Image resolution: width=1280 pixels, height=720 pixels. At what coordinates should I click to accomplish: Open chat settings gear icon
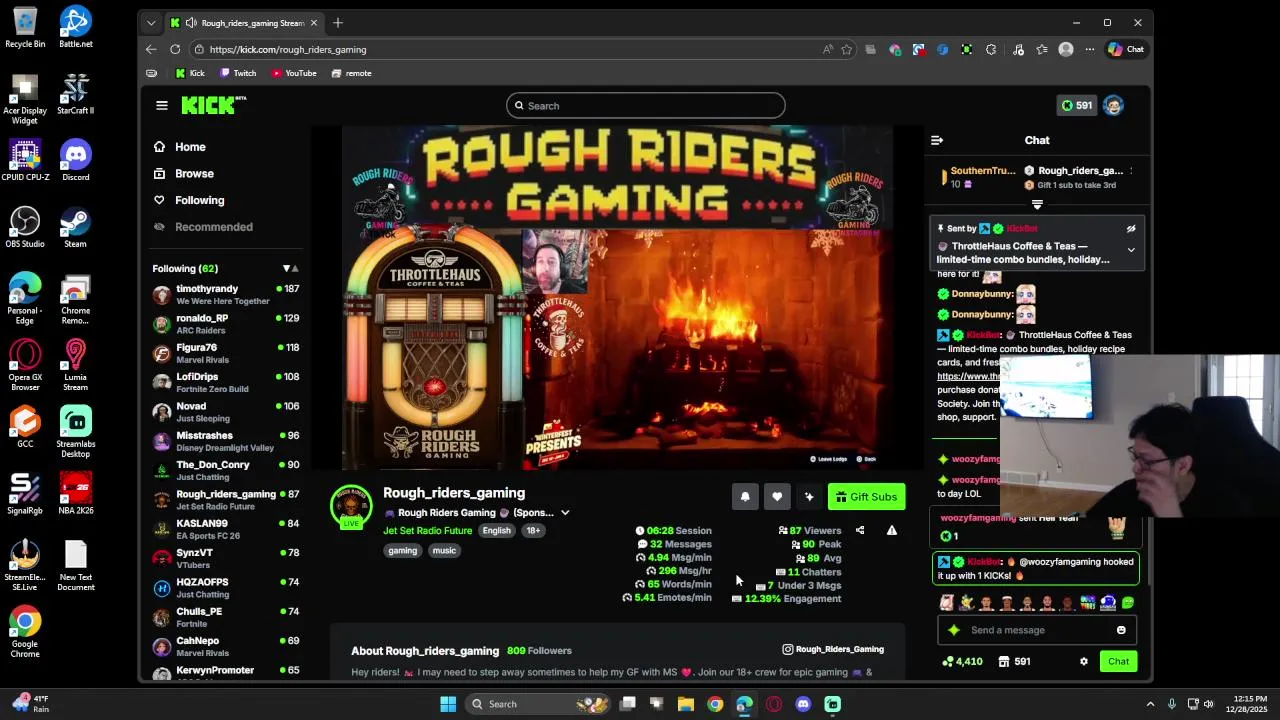point(1083,661)
